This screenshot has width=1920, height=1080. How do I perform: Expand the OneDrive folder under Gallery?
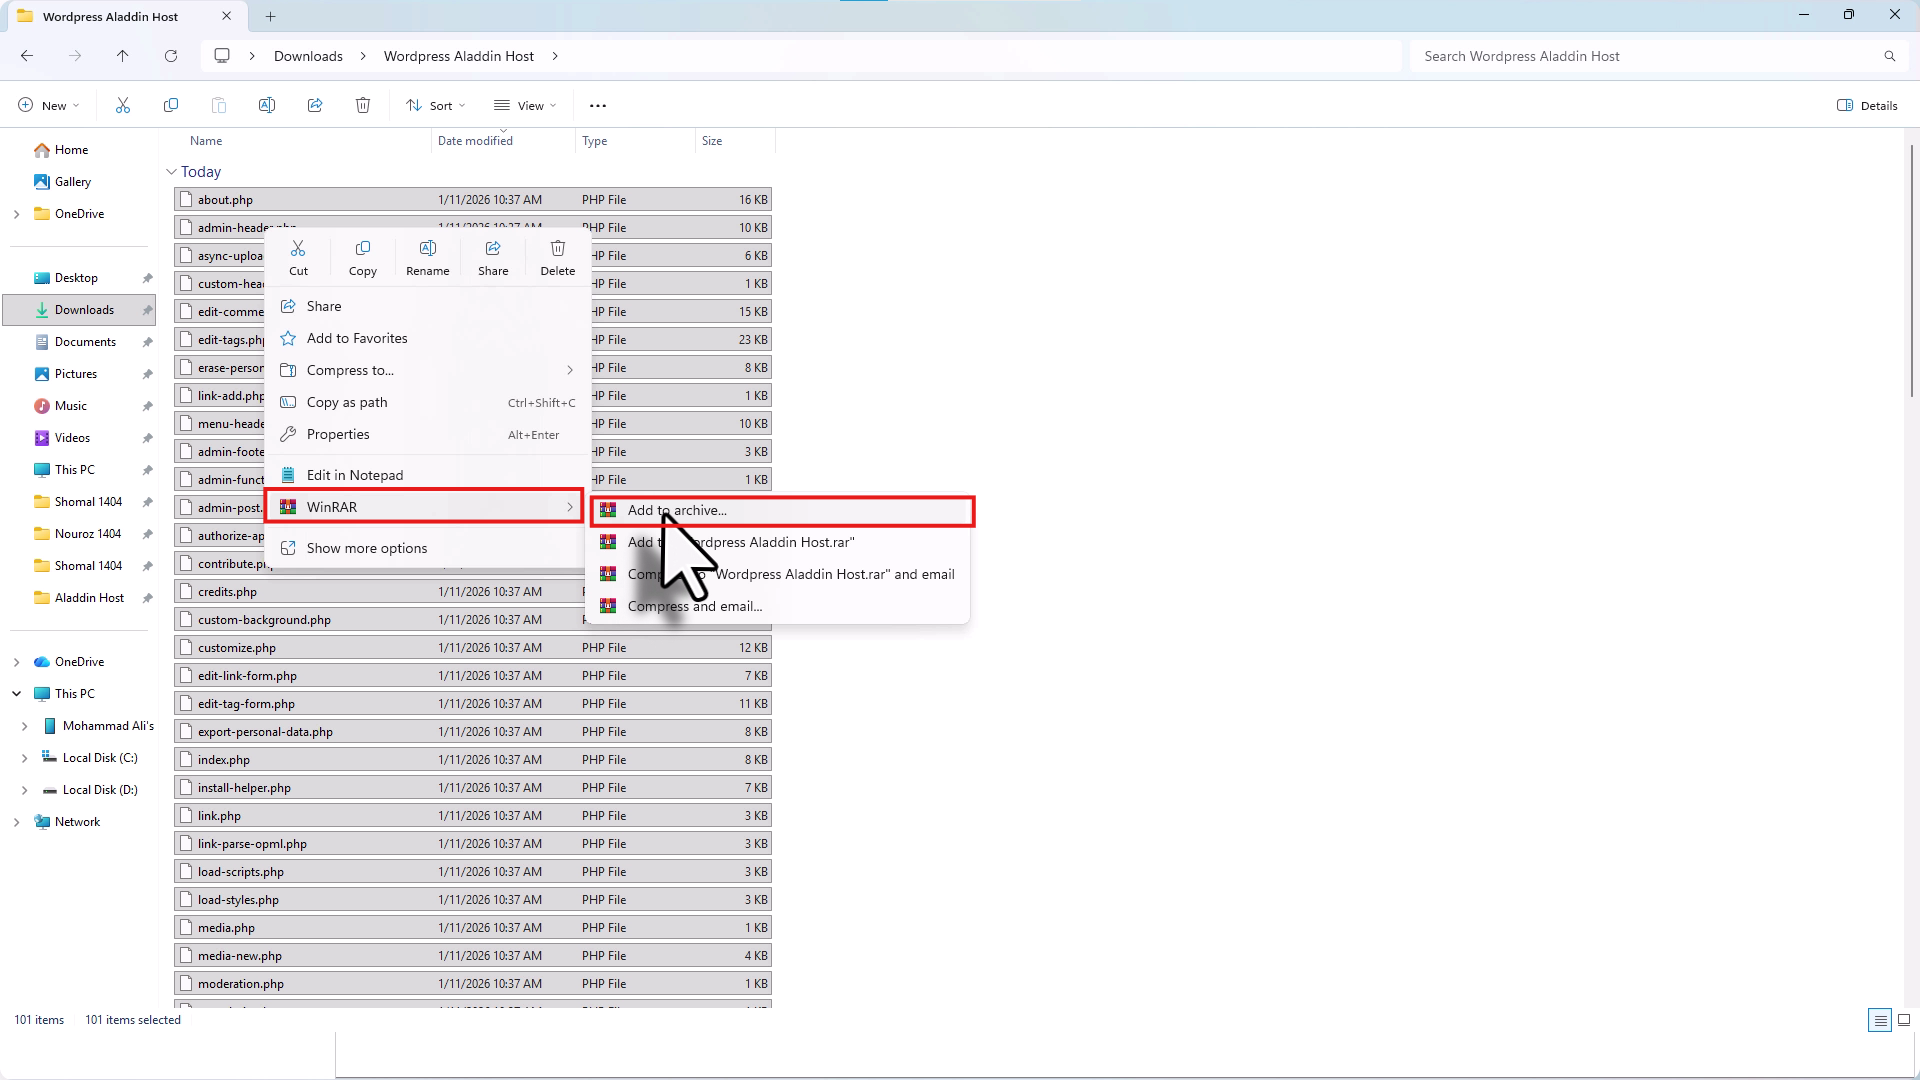(x=16, y=214)
